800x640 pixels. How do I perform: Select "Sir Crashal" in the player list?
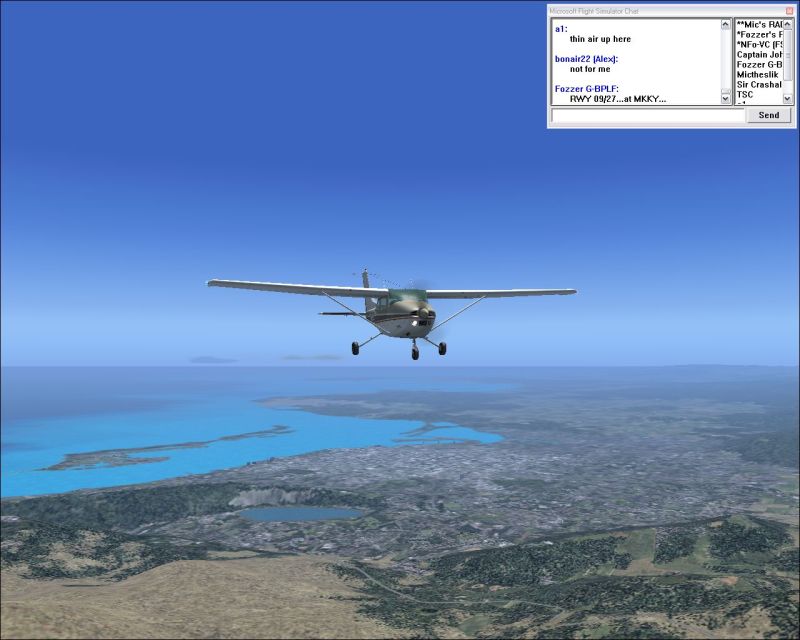(759, 84)
